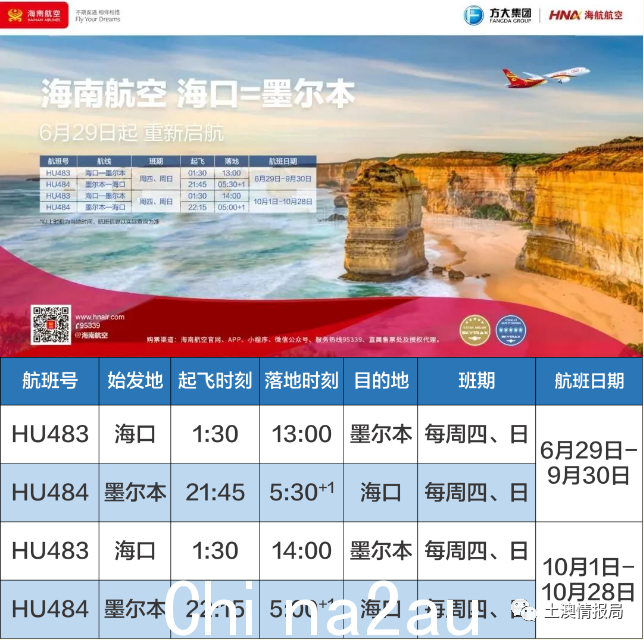Click the small schedule table on the banner
This screenshot has width=644, height=640.
(178, 184)
